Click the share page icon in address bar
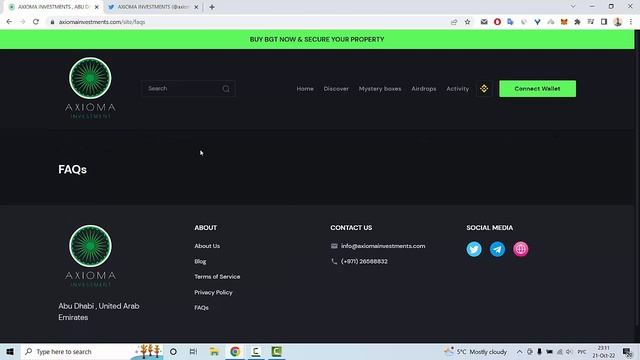 pyautogui.click(x=454, y=22)
